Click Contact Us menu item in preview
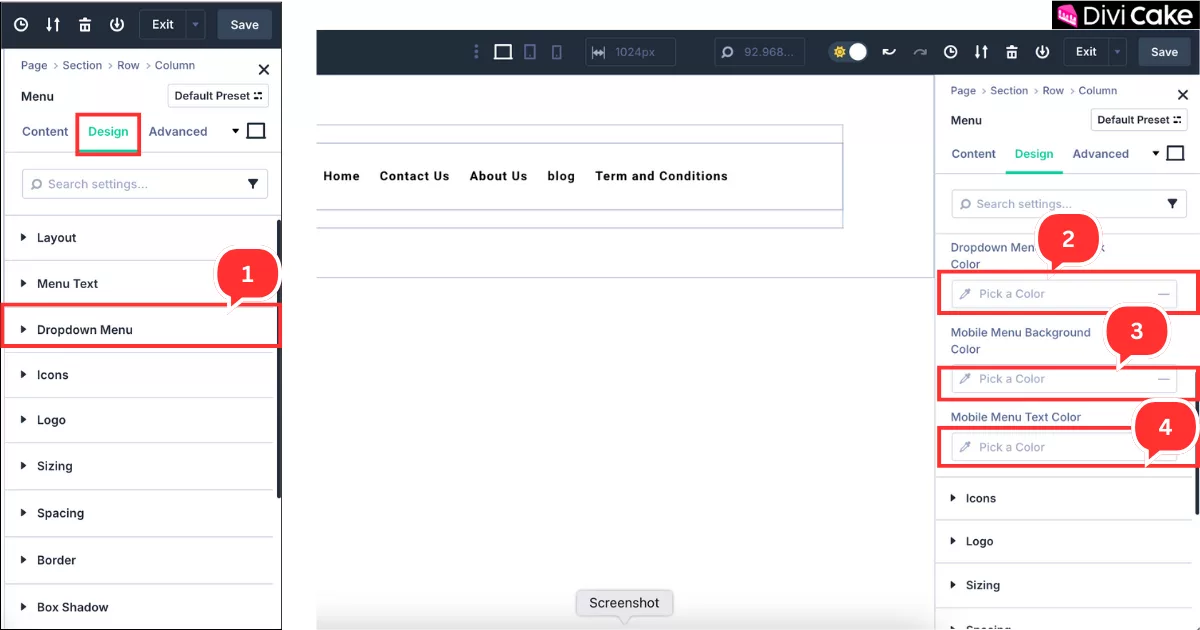 tap(414, 176)
